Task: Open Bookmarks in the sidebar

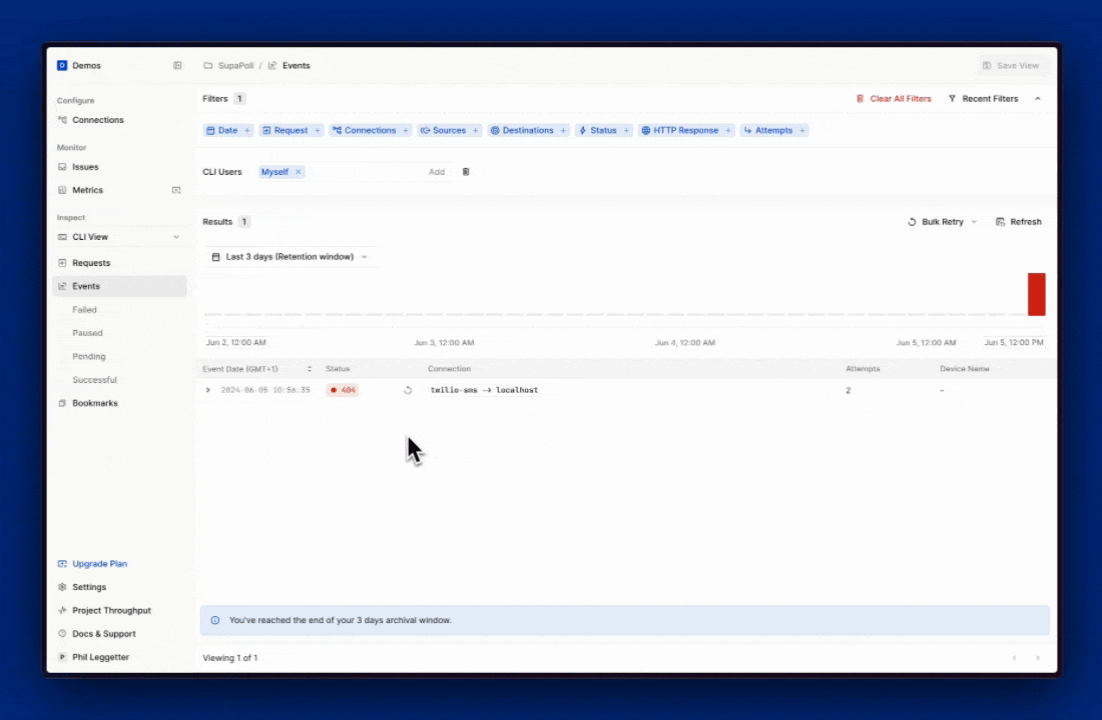Action: coord(95,404)
